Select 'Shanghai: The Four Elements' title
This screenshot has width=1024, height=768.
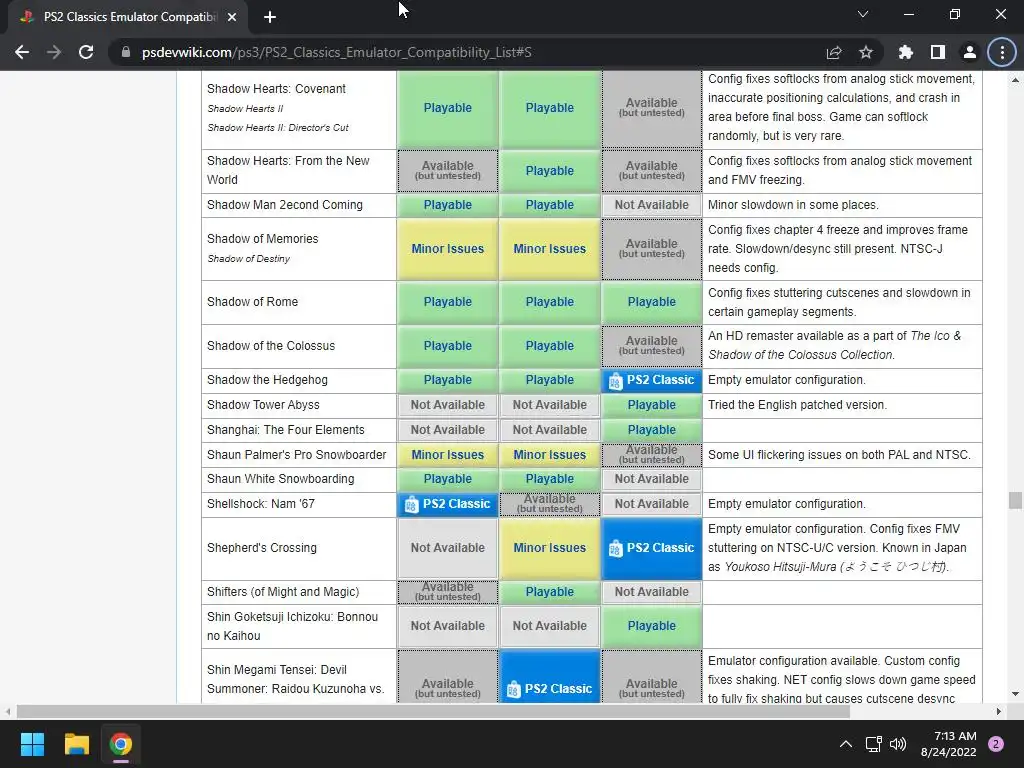285,430
